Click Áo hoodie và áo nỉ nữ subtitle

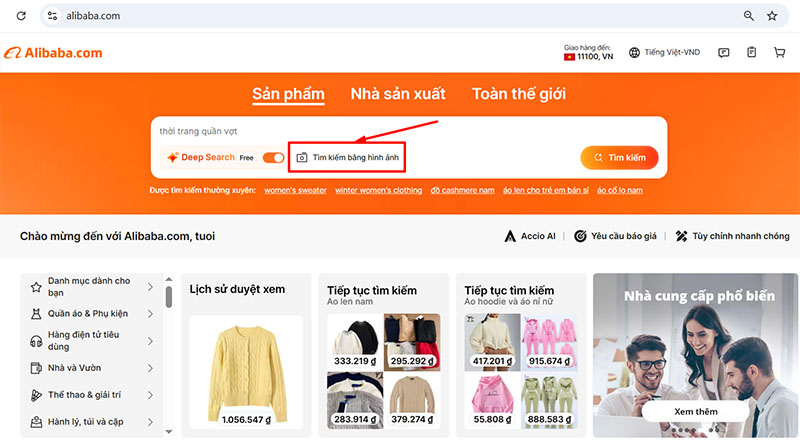click(x=508, y=302)
